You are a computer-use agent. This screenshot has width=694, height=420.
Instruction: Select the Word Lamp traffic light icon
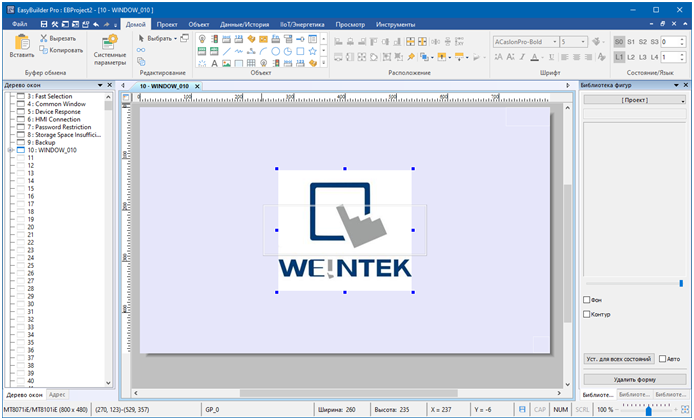point(214,39)
